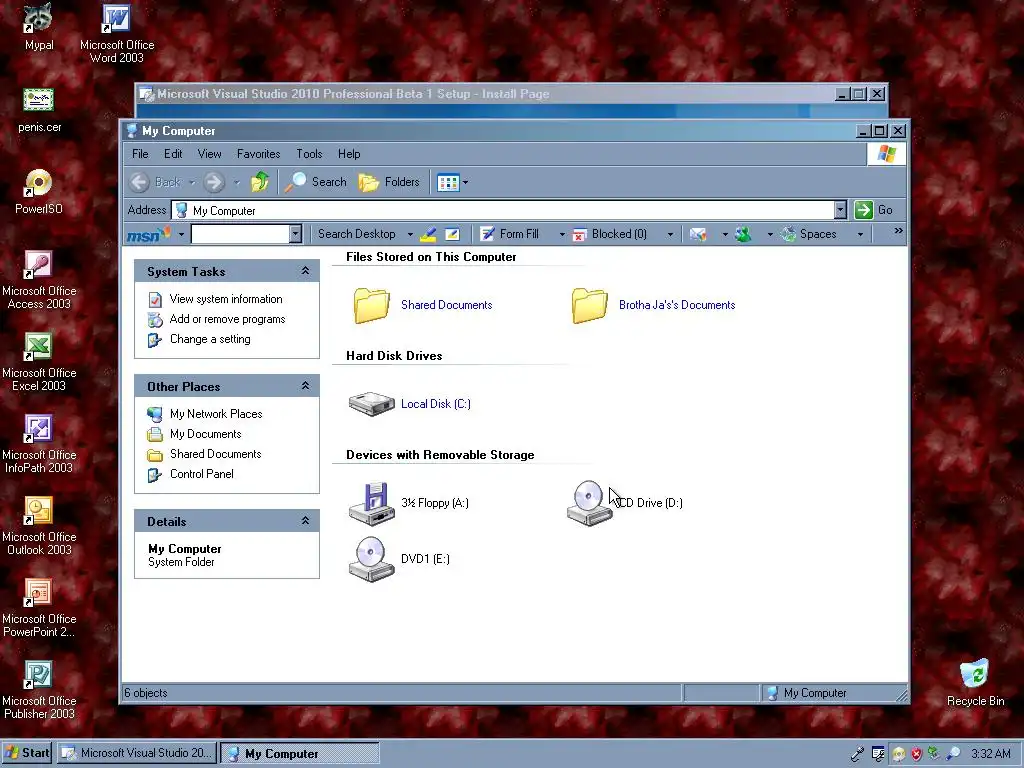The image size is (1024, 768).
Task: Click the yellow highlighter icon
Action: coord(428,234)
